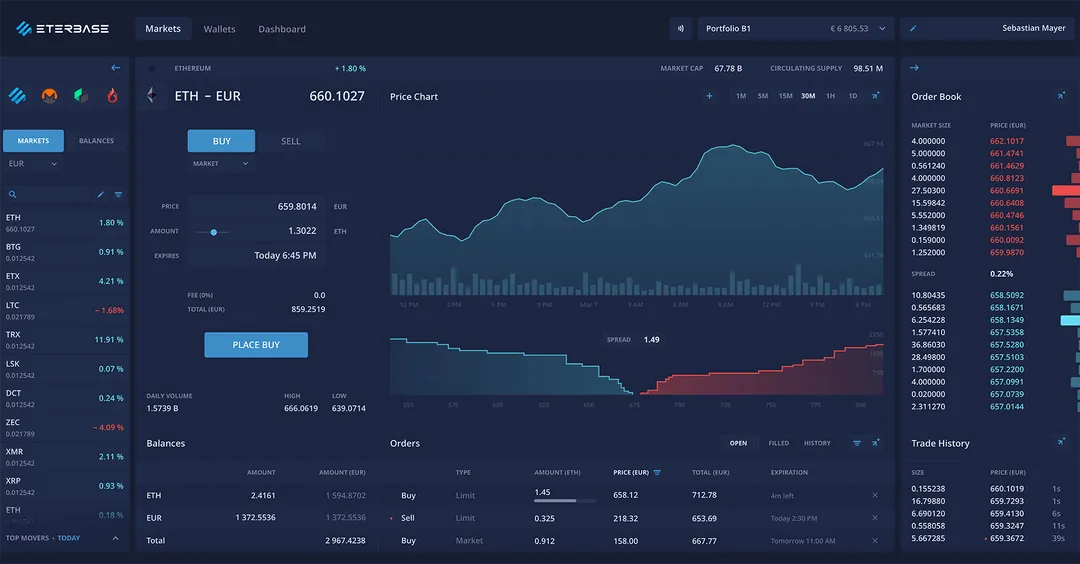Click the 662.1017 ask price in Order Book

pyautogui.click(x=1007, y=141)
